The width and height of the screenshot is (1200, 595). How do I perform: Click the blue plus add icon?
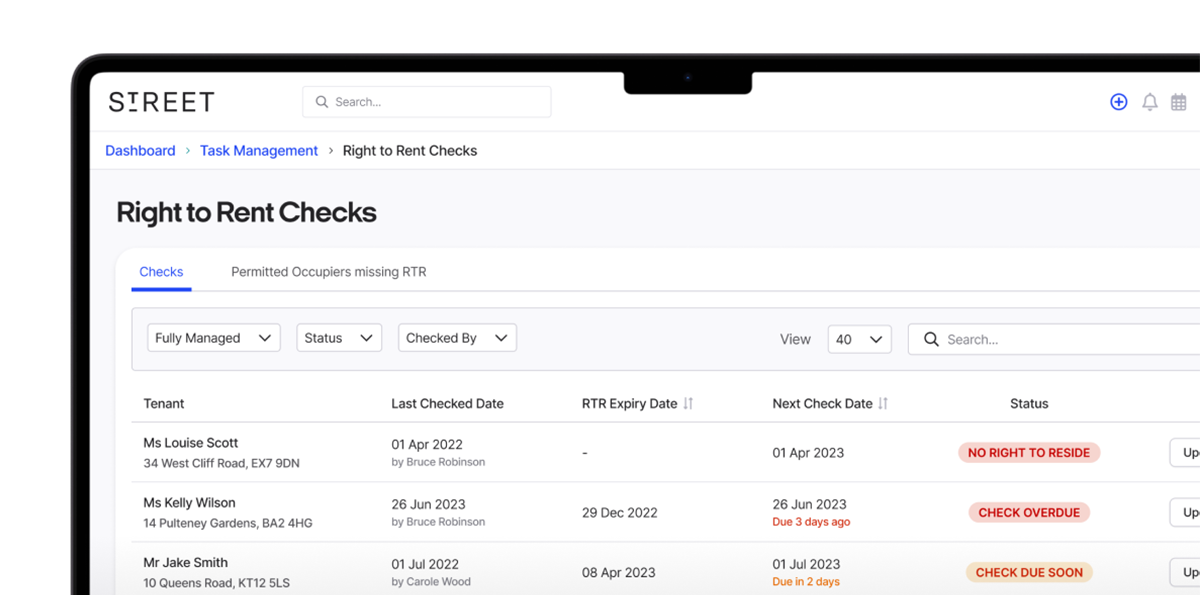pyautogui.click(x=1119, y=102)
